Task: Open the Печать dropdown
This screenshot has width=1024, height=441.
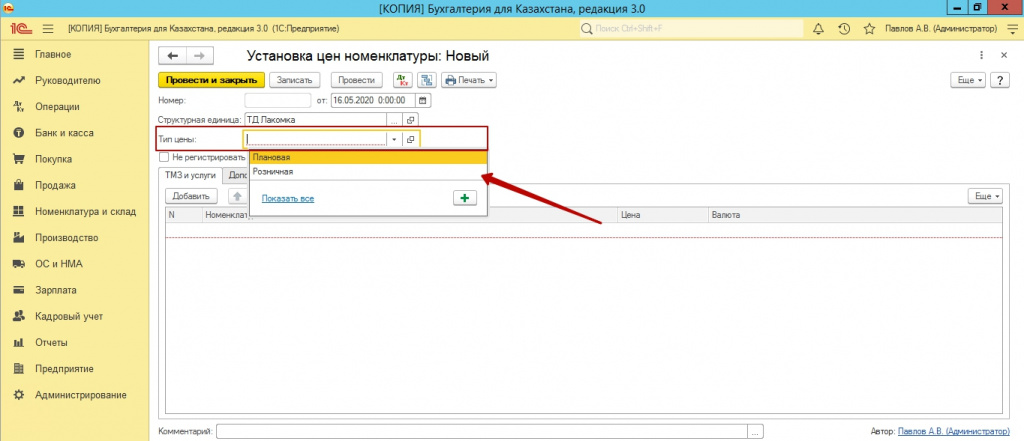Action: pyautogui.click(x=469, y=80)
